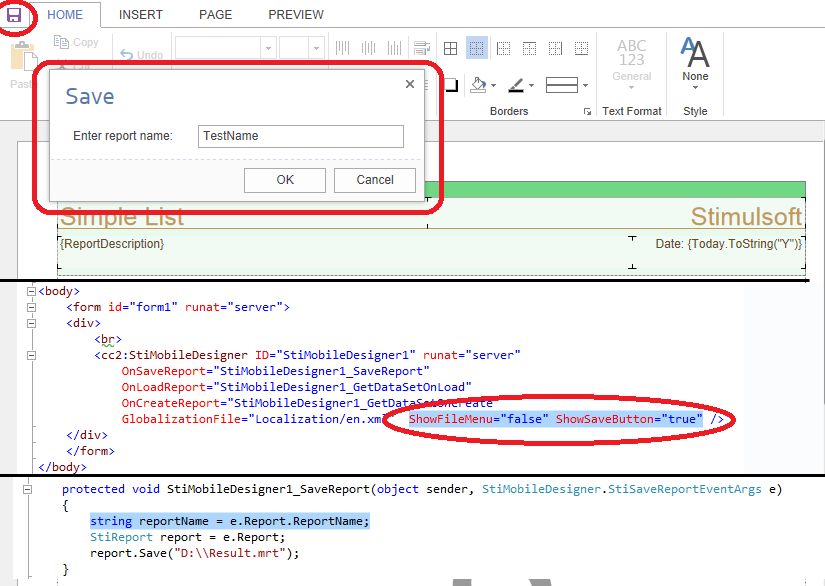Select the Date Today.ToString text component
825x586 pixels.
coord(729,244)
